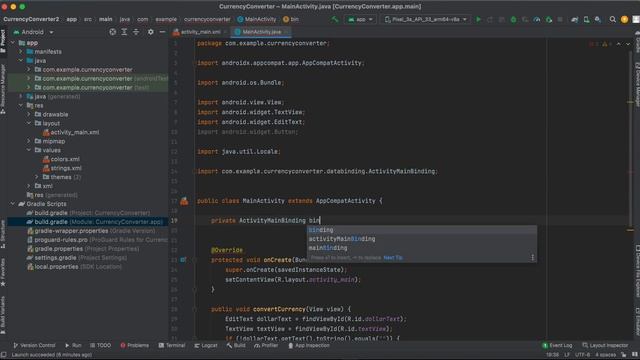The image size is (640, 360).
Task: Start debugging with the green bug icon
Action: tap(513, 19)
